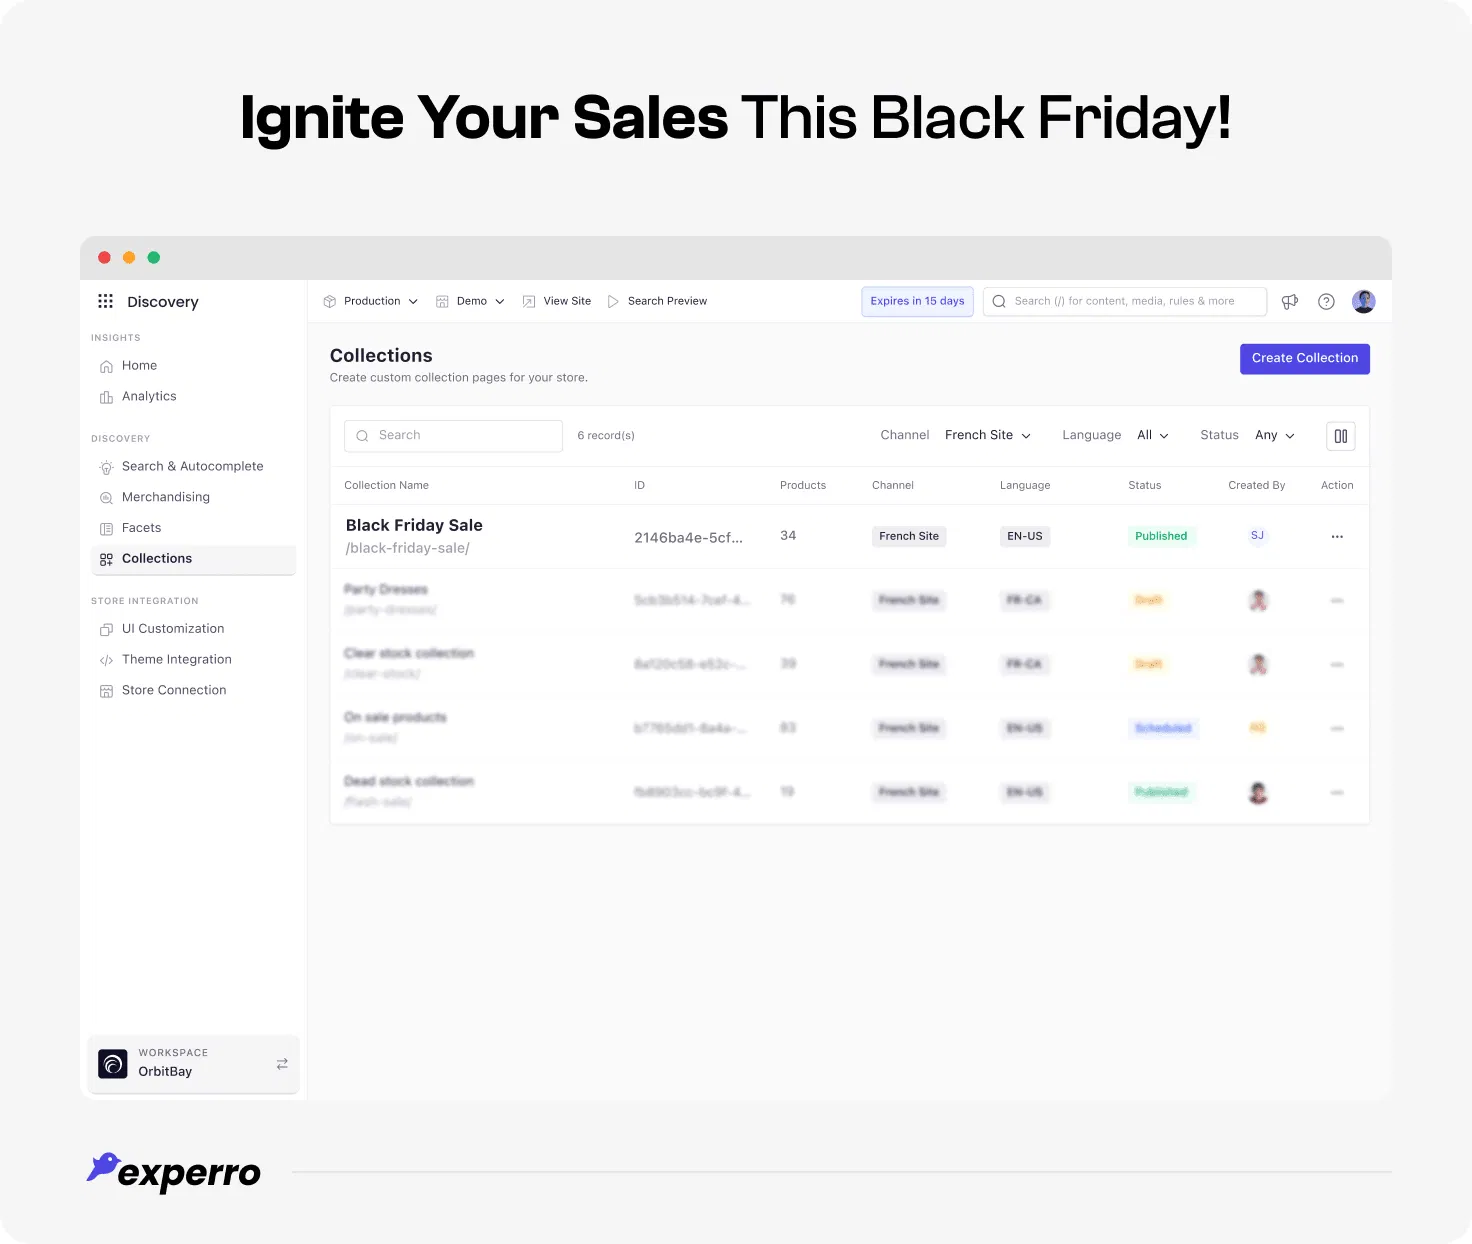Image resolution: width=1472 pixels, height=1244 pixels.
Task: Click the announcements megaphone icon
Action: pos(1290,301)
